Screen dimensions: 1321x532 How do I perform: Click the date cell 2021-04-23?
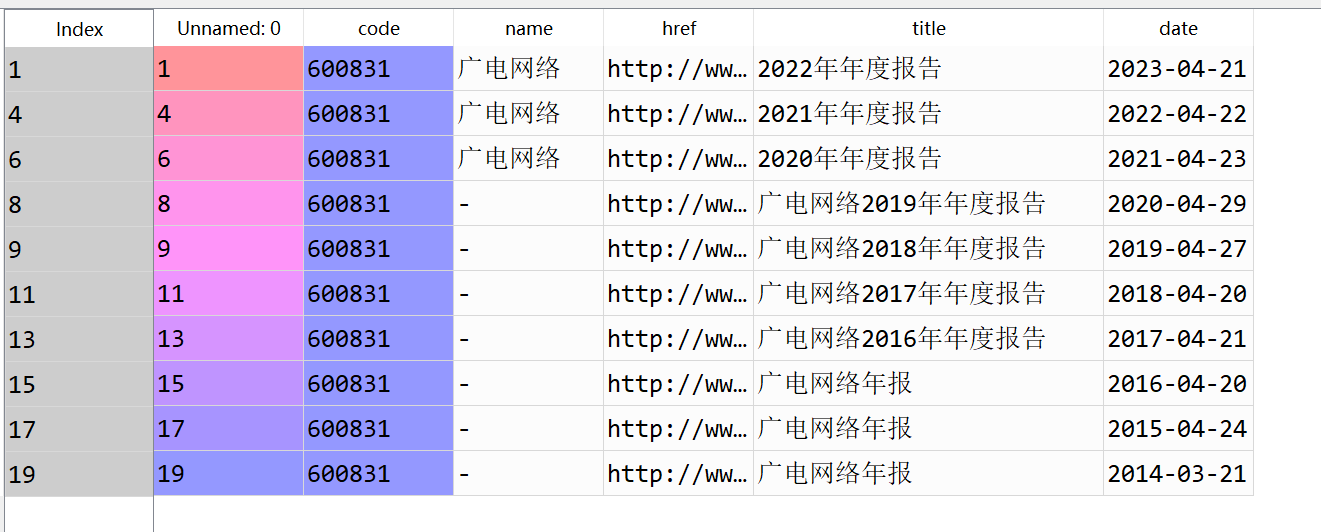(1179, 159)
